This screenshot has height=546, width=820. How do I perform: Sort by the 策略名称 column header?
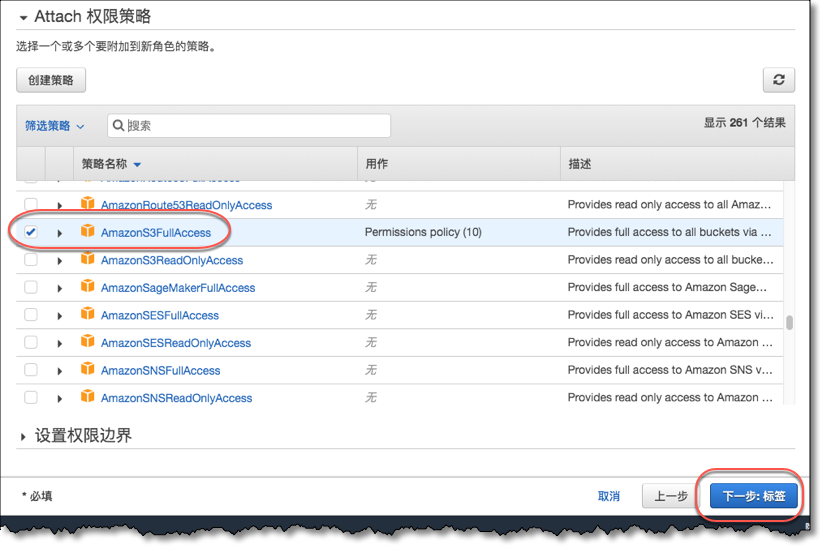pyautogui.click(x=111, y=164)
